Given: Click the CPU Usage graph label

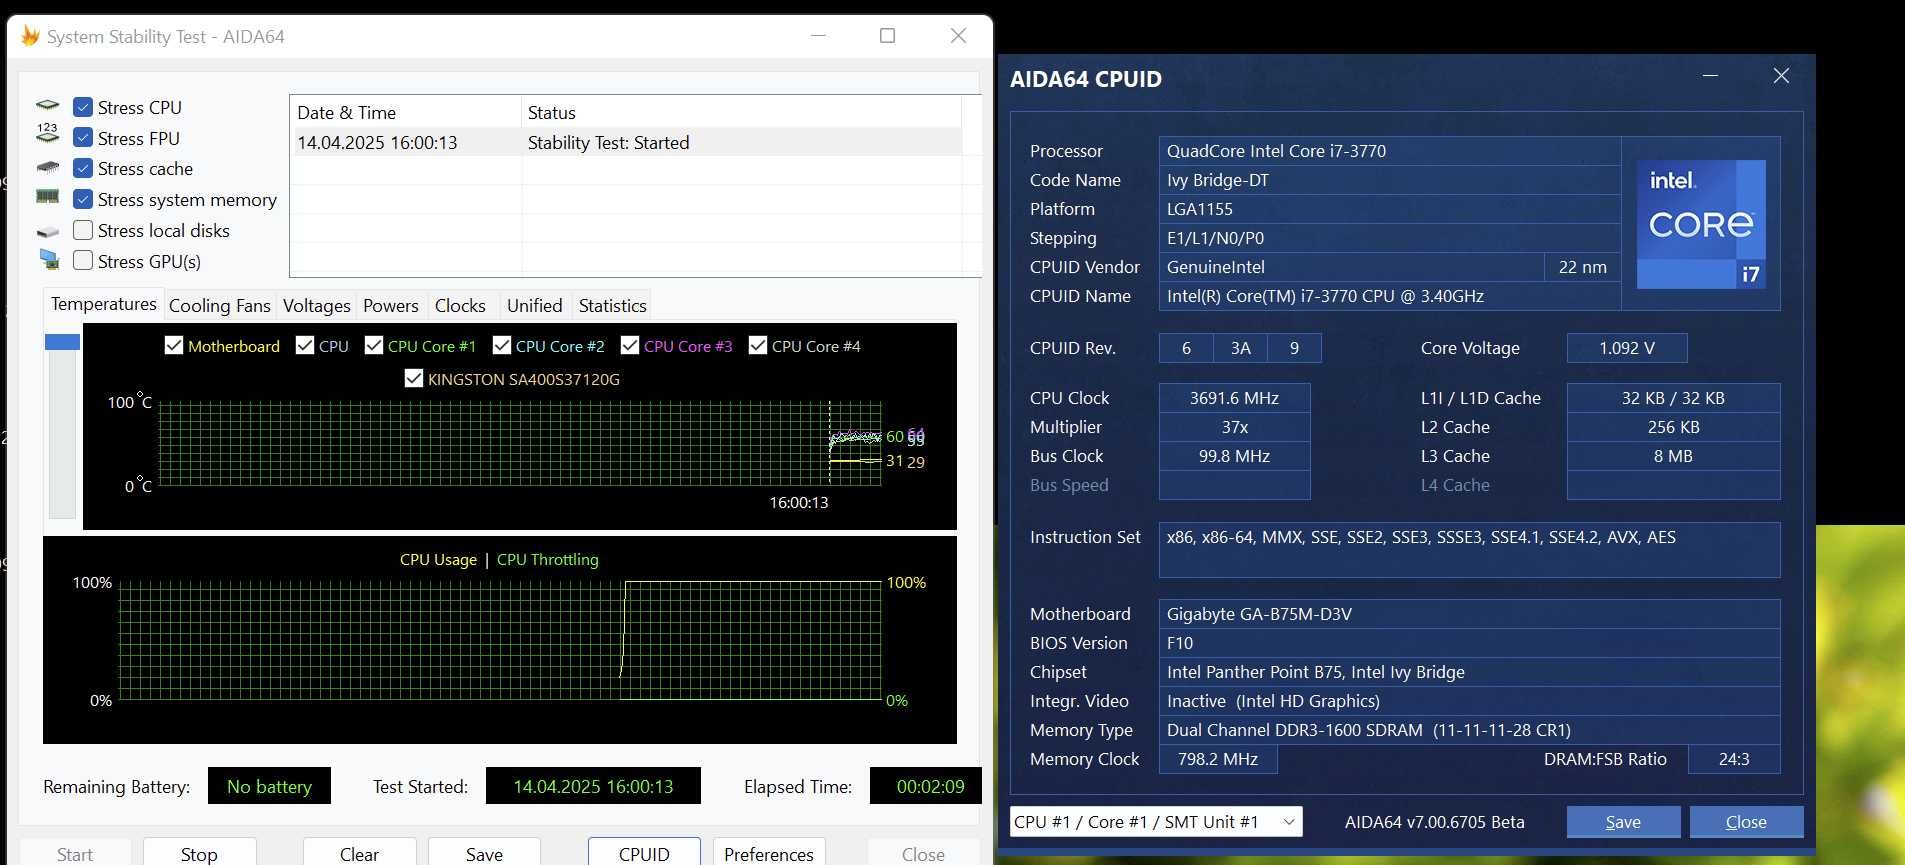Looking at the screenshot, I should point(438,559).
